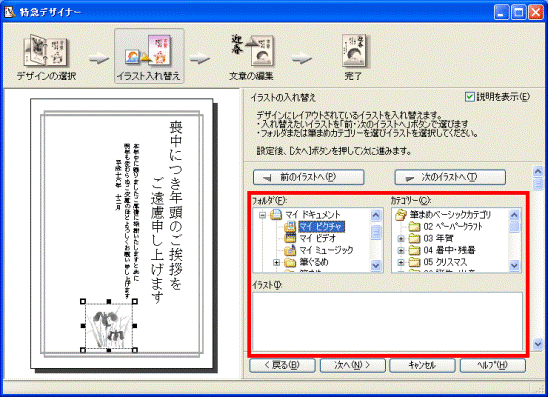
Task: Expand category 03 年賀
Action: click(401, 239)
